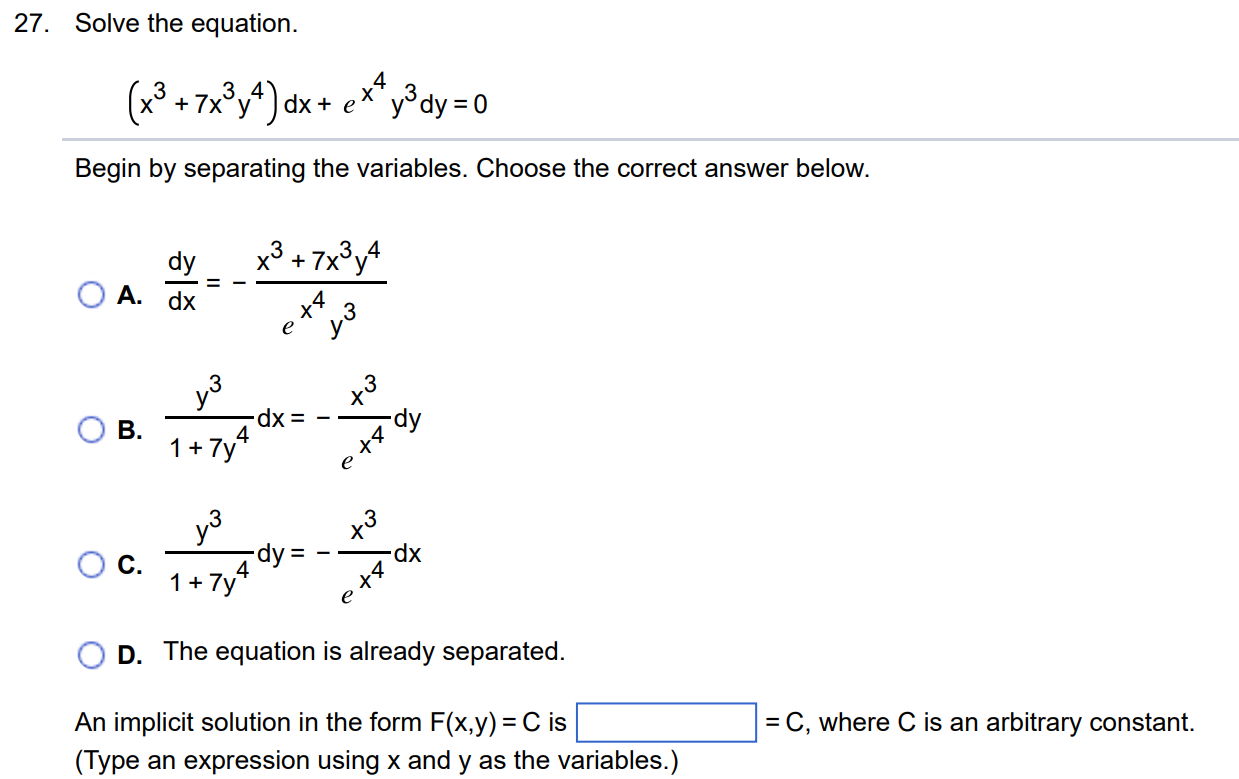This screenshot has height=779, width=1239.
Task: Select radio button for answer choice C
Action: point(92,564)
